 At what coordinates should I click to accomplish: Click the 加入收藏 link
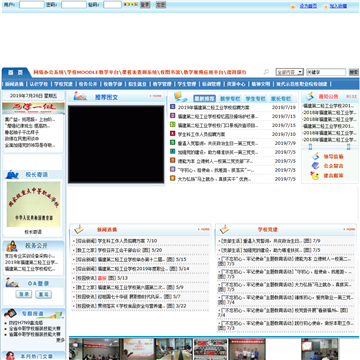(x=338, y=6)
